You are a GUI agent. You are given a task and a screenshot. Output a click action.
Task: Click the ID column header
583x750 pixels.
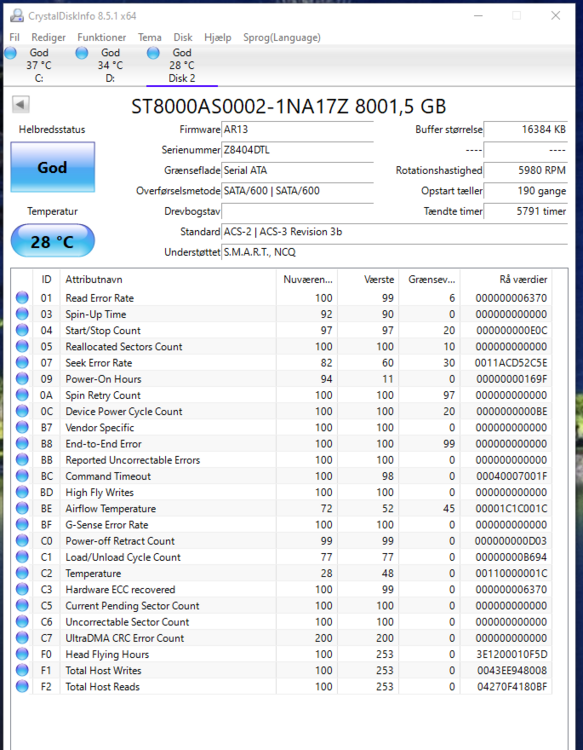coord(46,279)
